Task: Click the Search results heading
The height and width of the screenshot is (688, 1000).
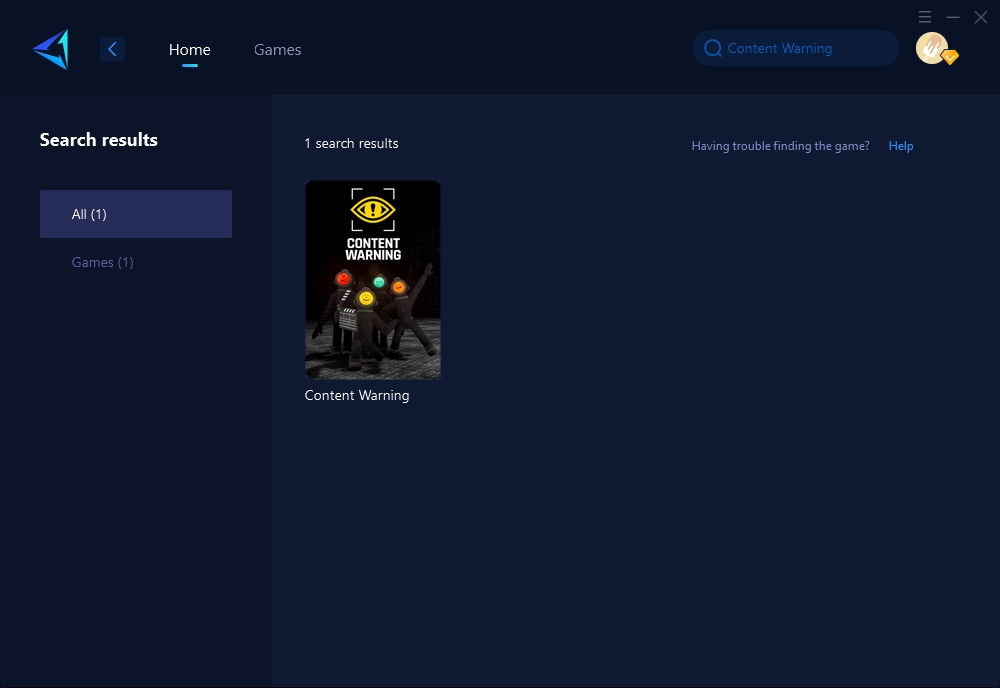Action: tap(99, 140)
